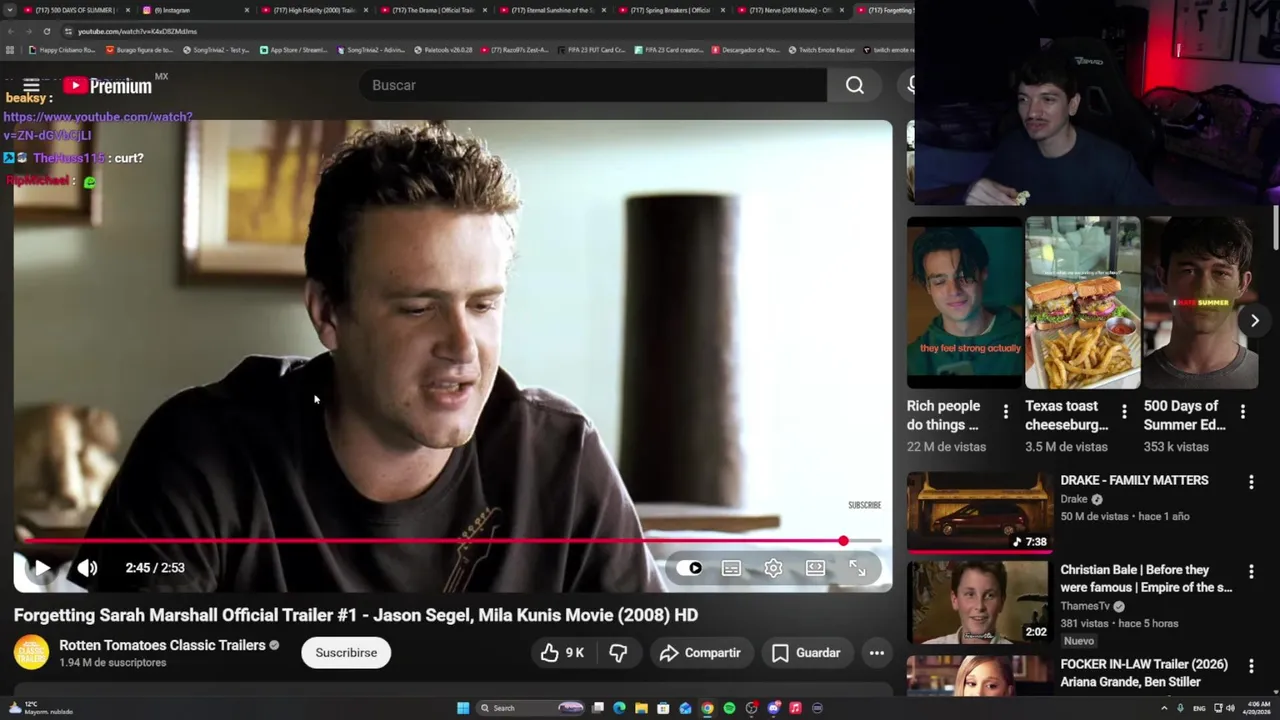Focus the Buscar search field
The height and width of the screenshot is (720, 1280).
[x=593, y=86]
